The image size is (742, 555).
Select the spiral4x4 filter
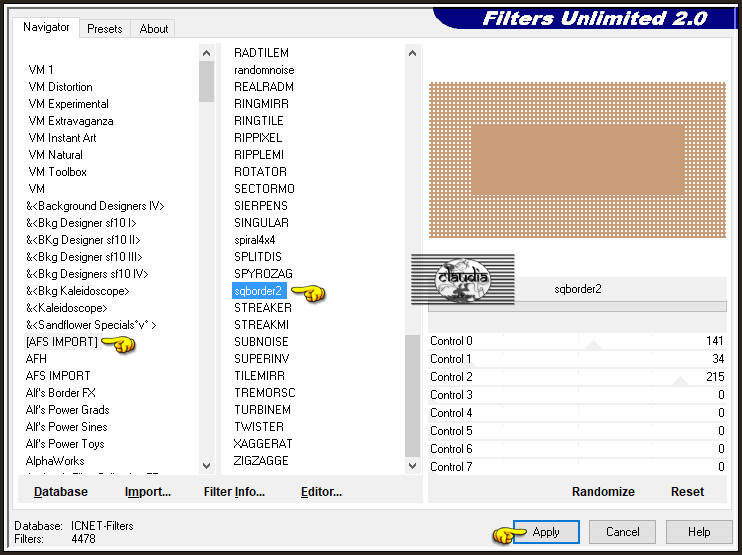(x=255, y=240)
